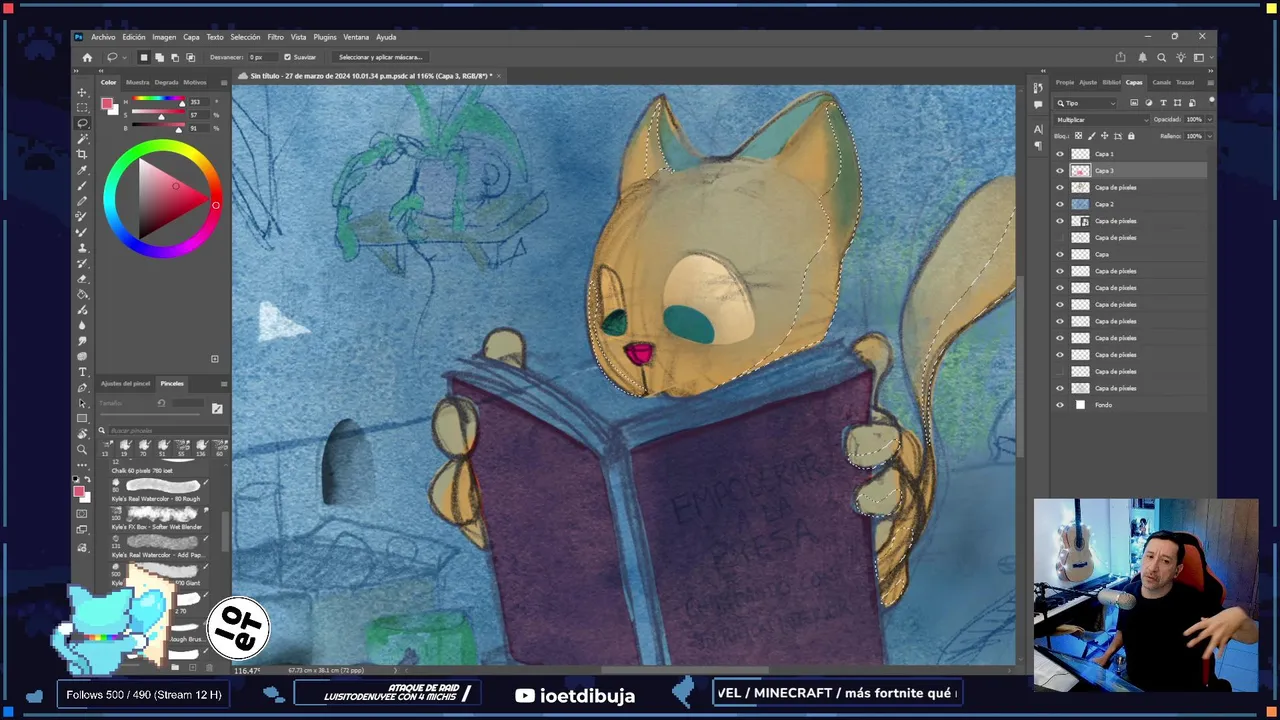Toggle the Suavizar checkbox

288,57
